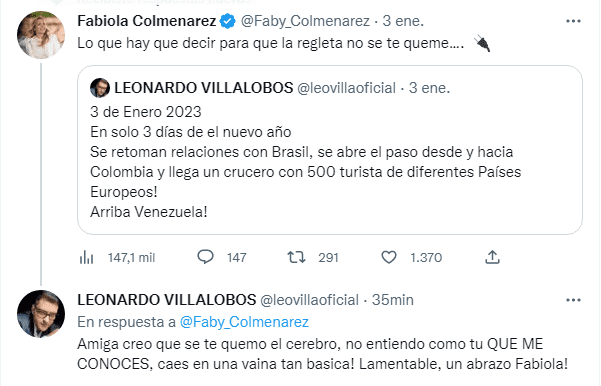Image resolution: width=601 pixels, height=386 pixels.
Task: Open the @Faby_Colmenarez handle in header
Action: [305, 21]
